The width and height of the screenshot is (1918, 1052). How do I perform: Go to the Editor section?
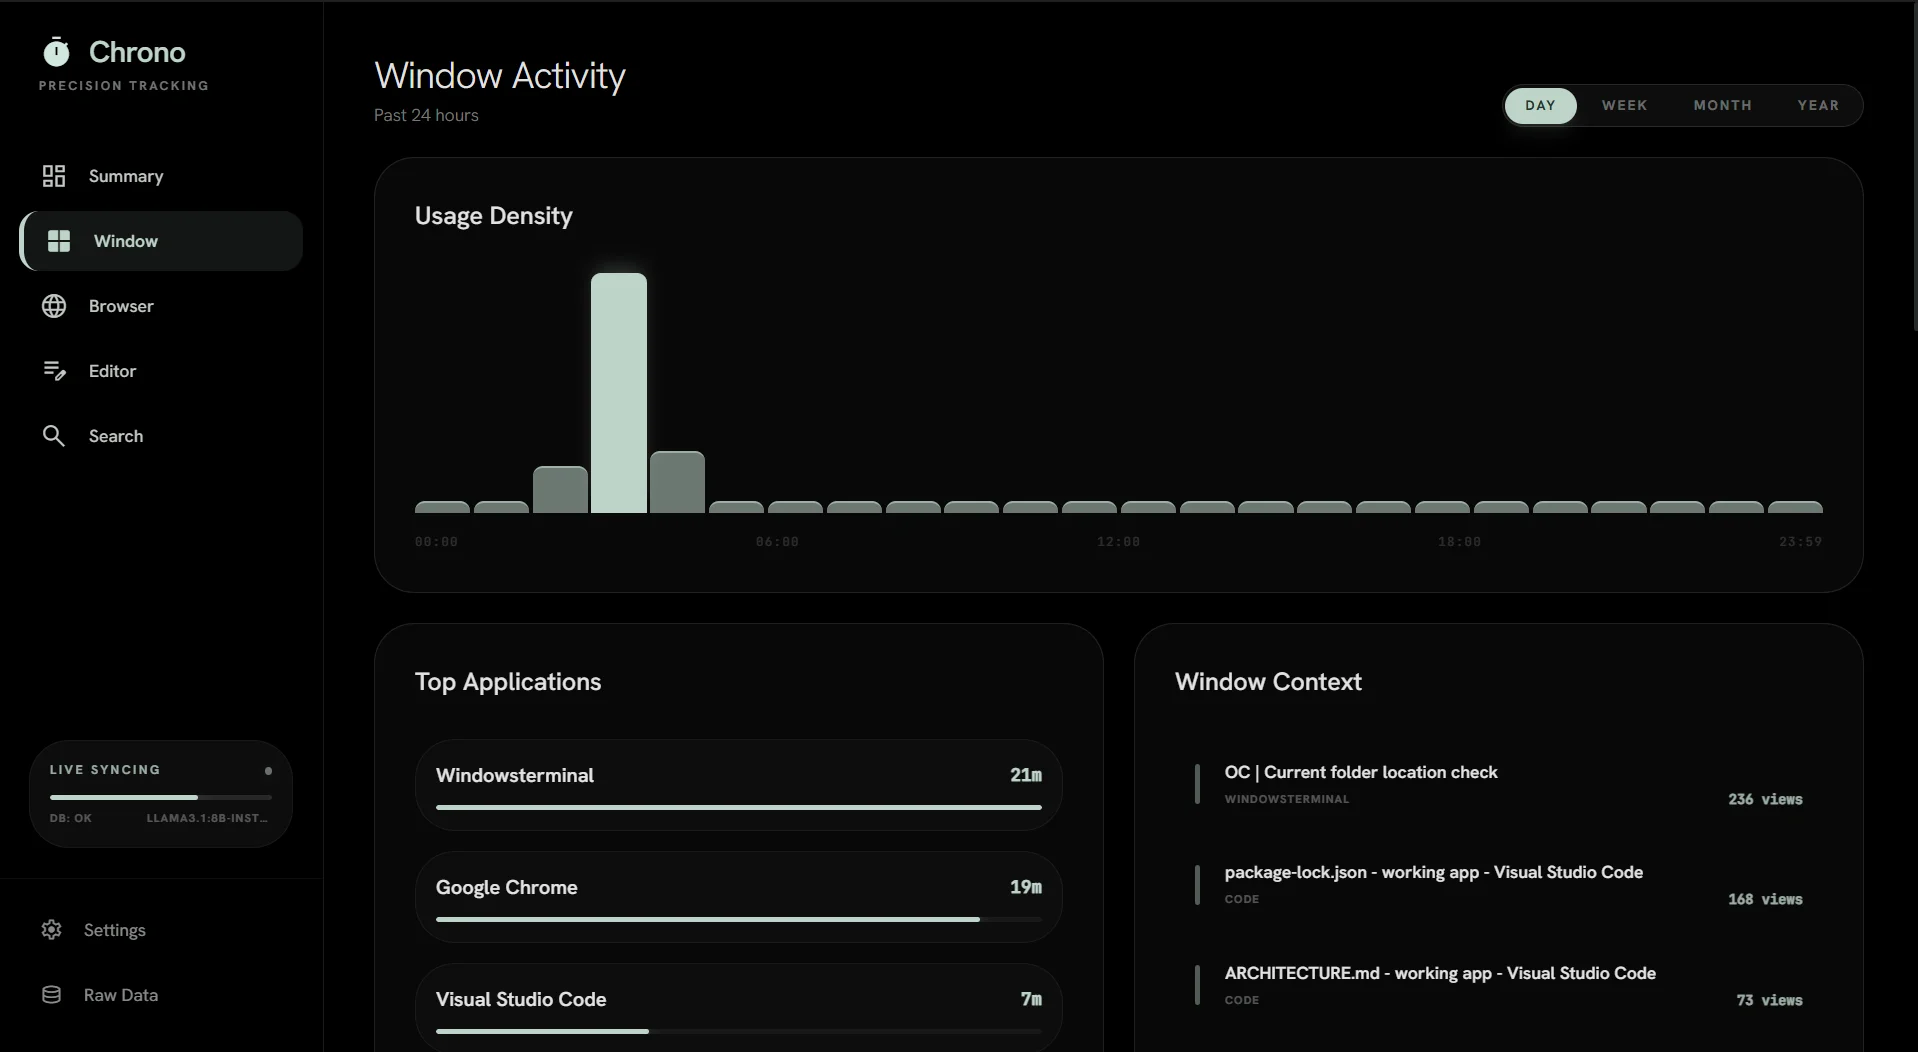pos(161,371)
